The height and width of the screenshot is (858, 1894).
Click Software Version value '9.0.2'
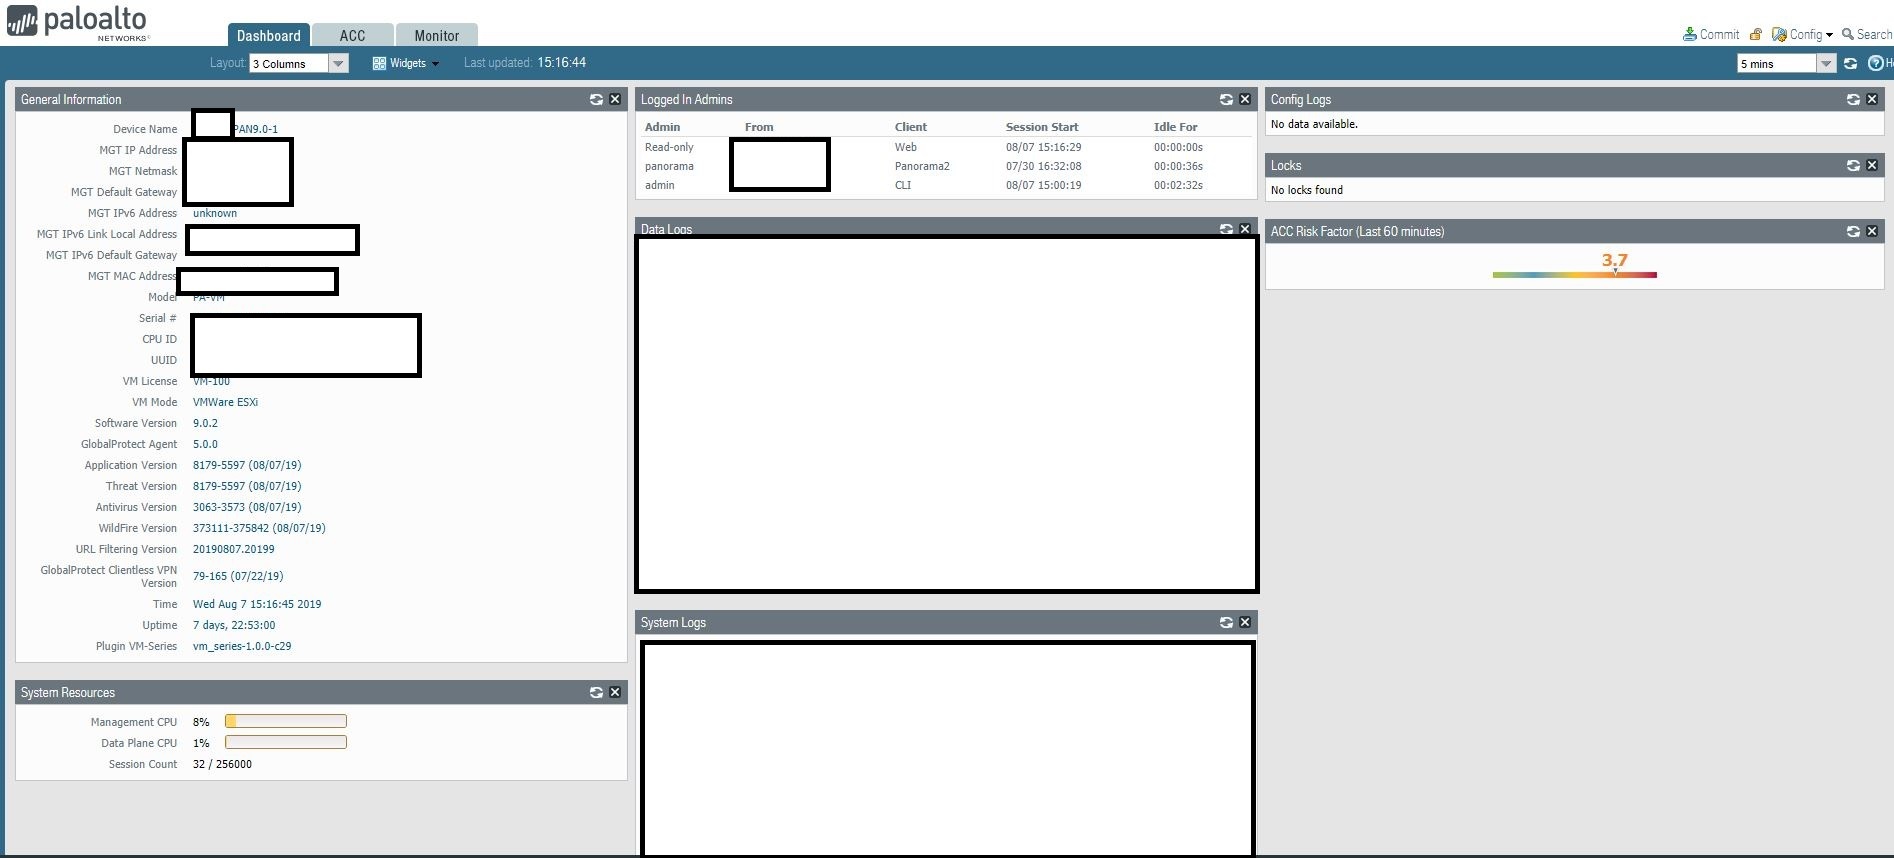[x=205, y=423]
